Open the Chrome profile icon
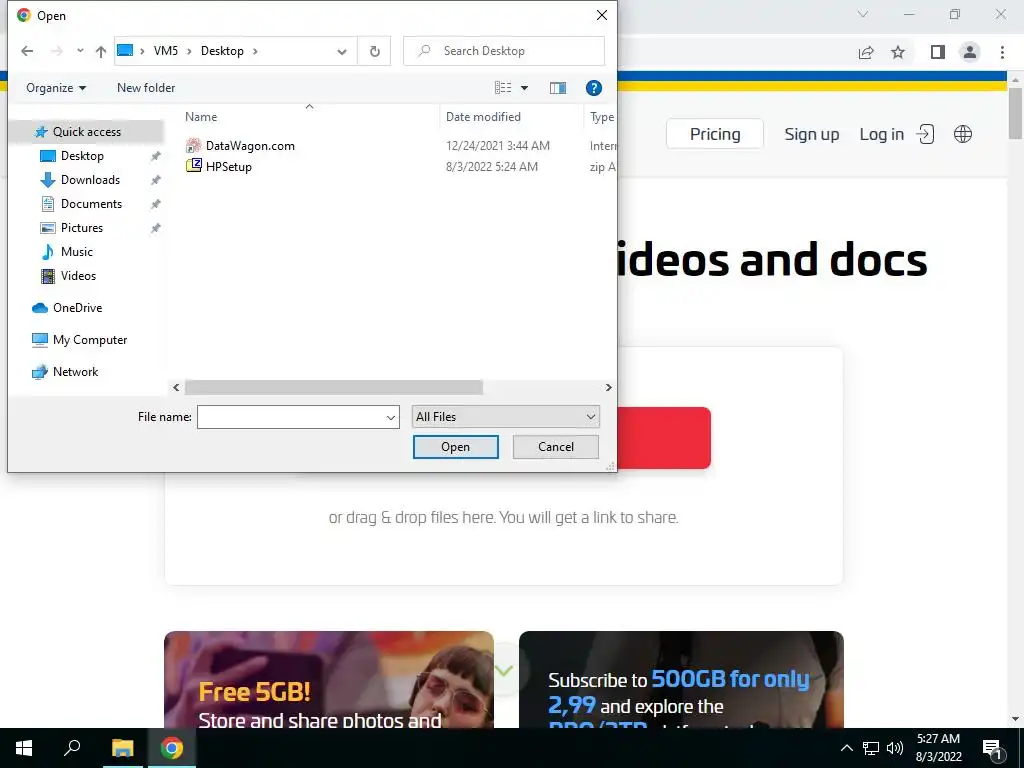 970,52
